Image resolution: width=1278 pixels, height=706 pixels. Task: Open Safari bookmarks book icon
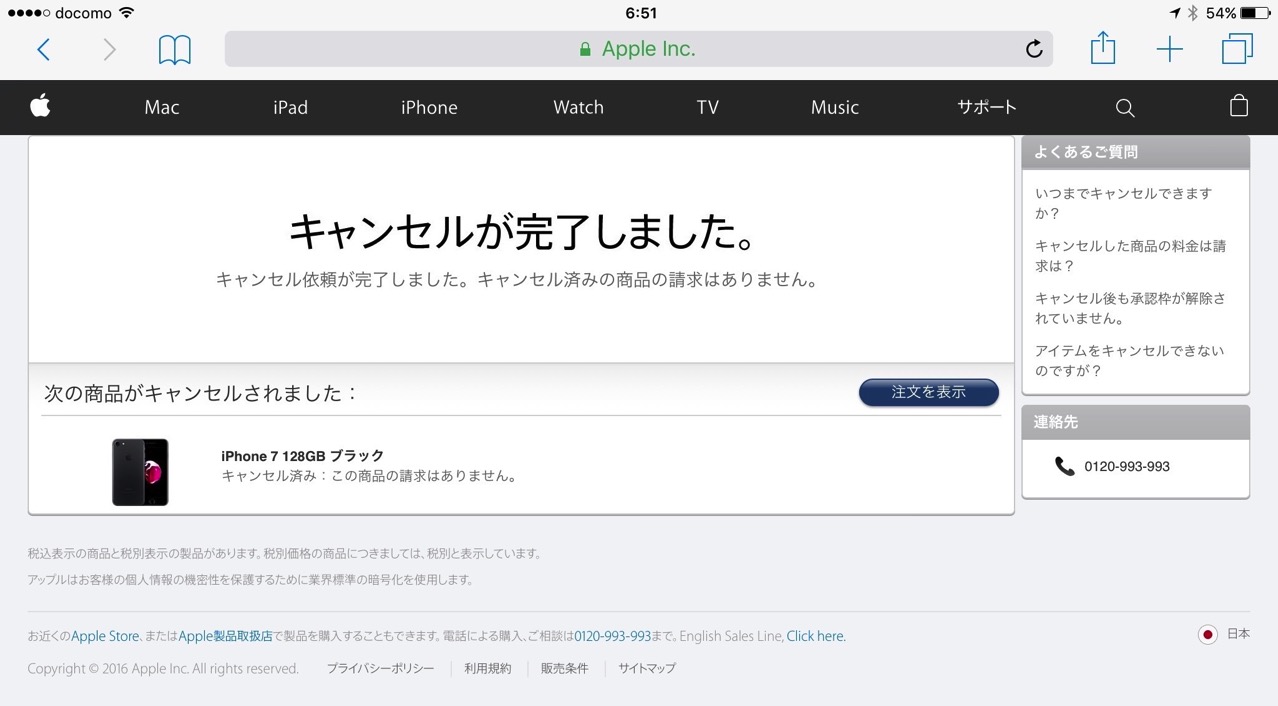coord(175,49)
